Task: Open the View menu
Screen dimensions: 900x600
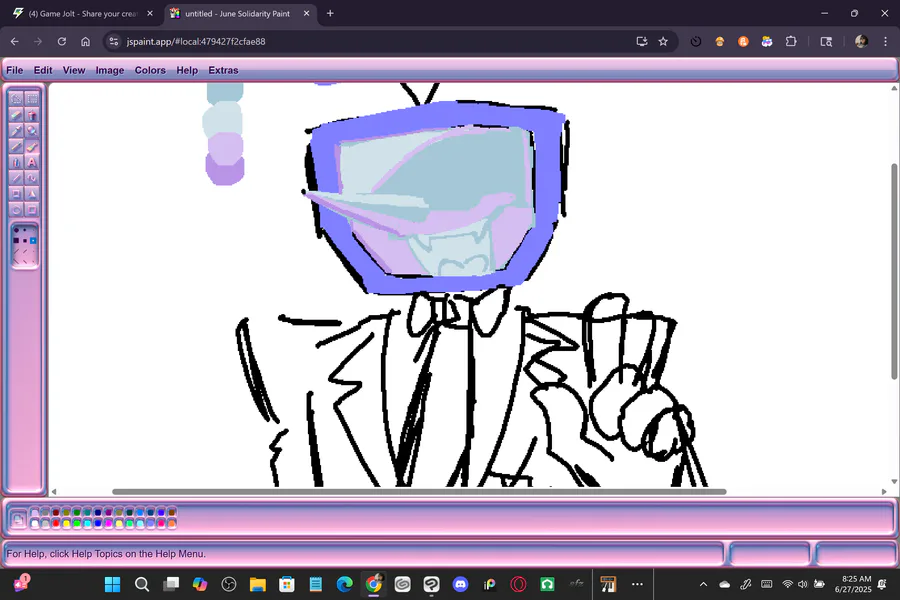Action: click(74, 70)
